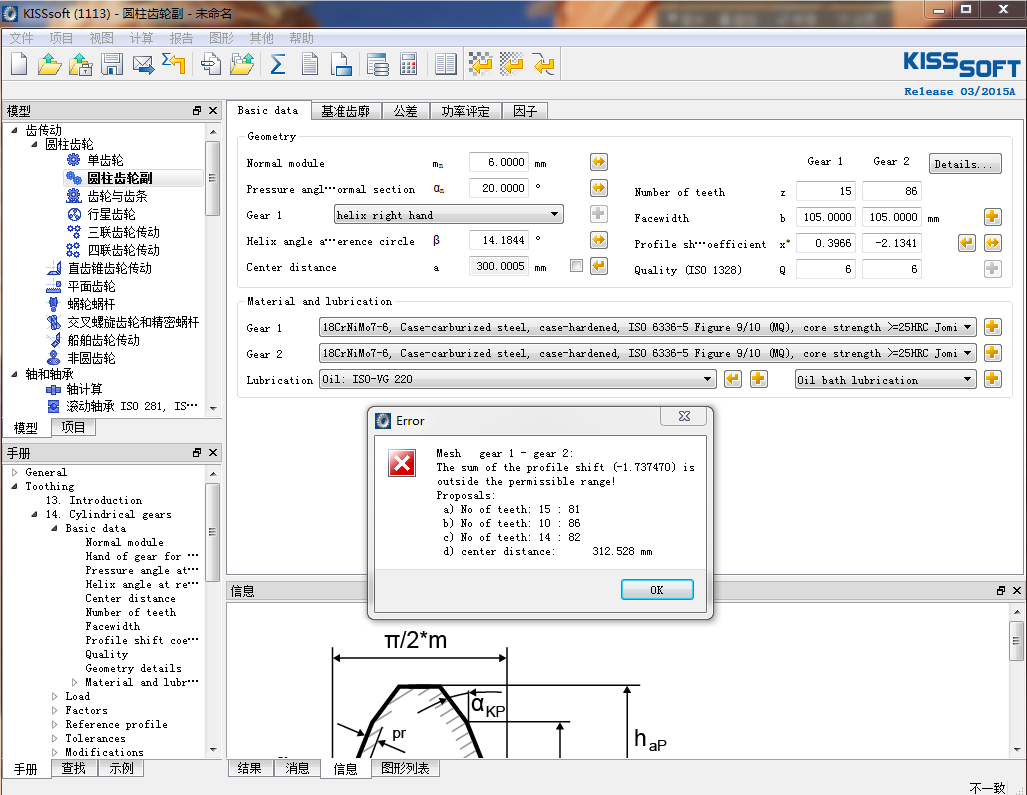Image resolution: width=1027 pixels, height=795 pixels.
Task: Click the database table toolbar icon
Action: pyautogui.click(x=377, y=64)
